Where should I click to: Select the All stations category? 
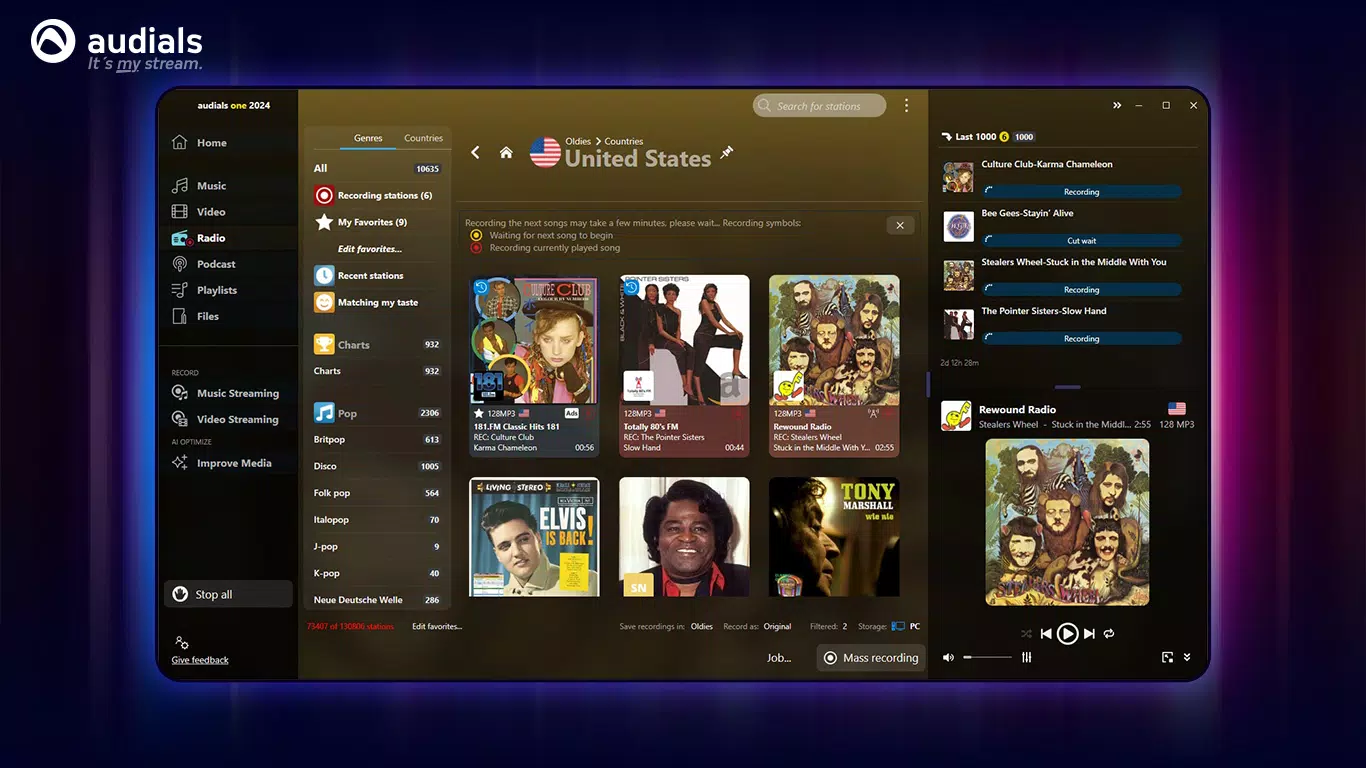(x=377, y=168)
